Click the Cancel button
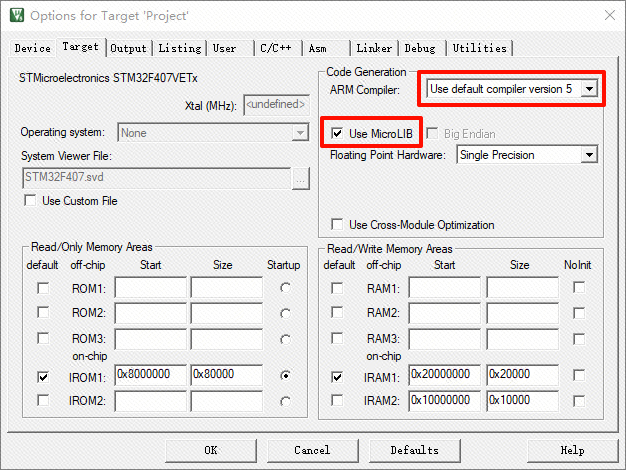Screen dimensions: 626x470 click(312, 450)
